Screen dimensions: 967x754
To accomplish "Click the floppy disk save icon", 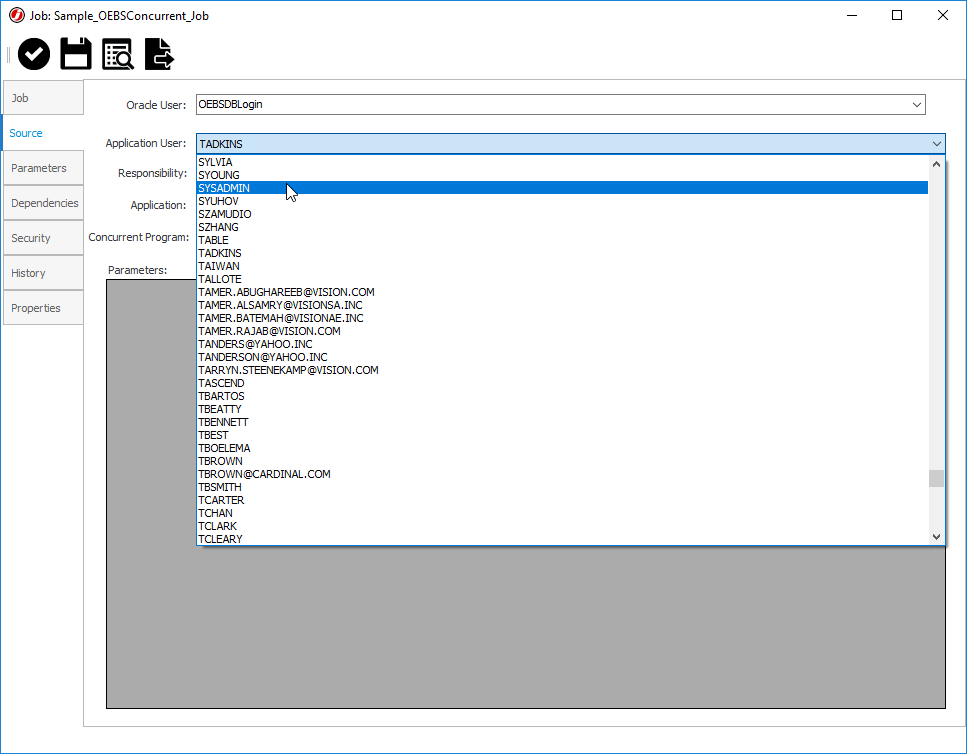I will (x=76, y=54).
